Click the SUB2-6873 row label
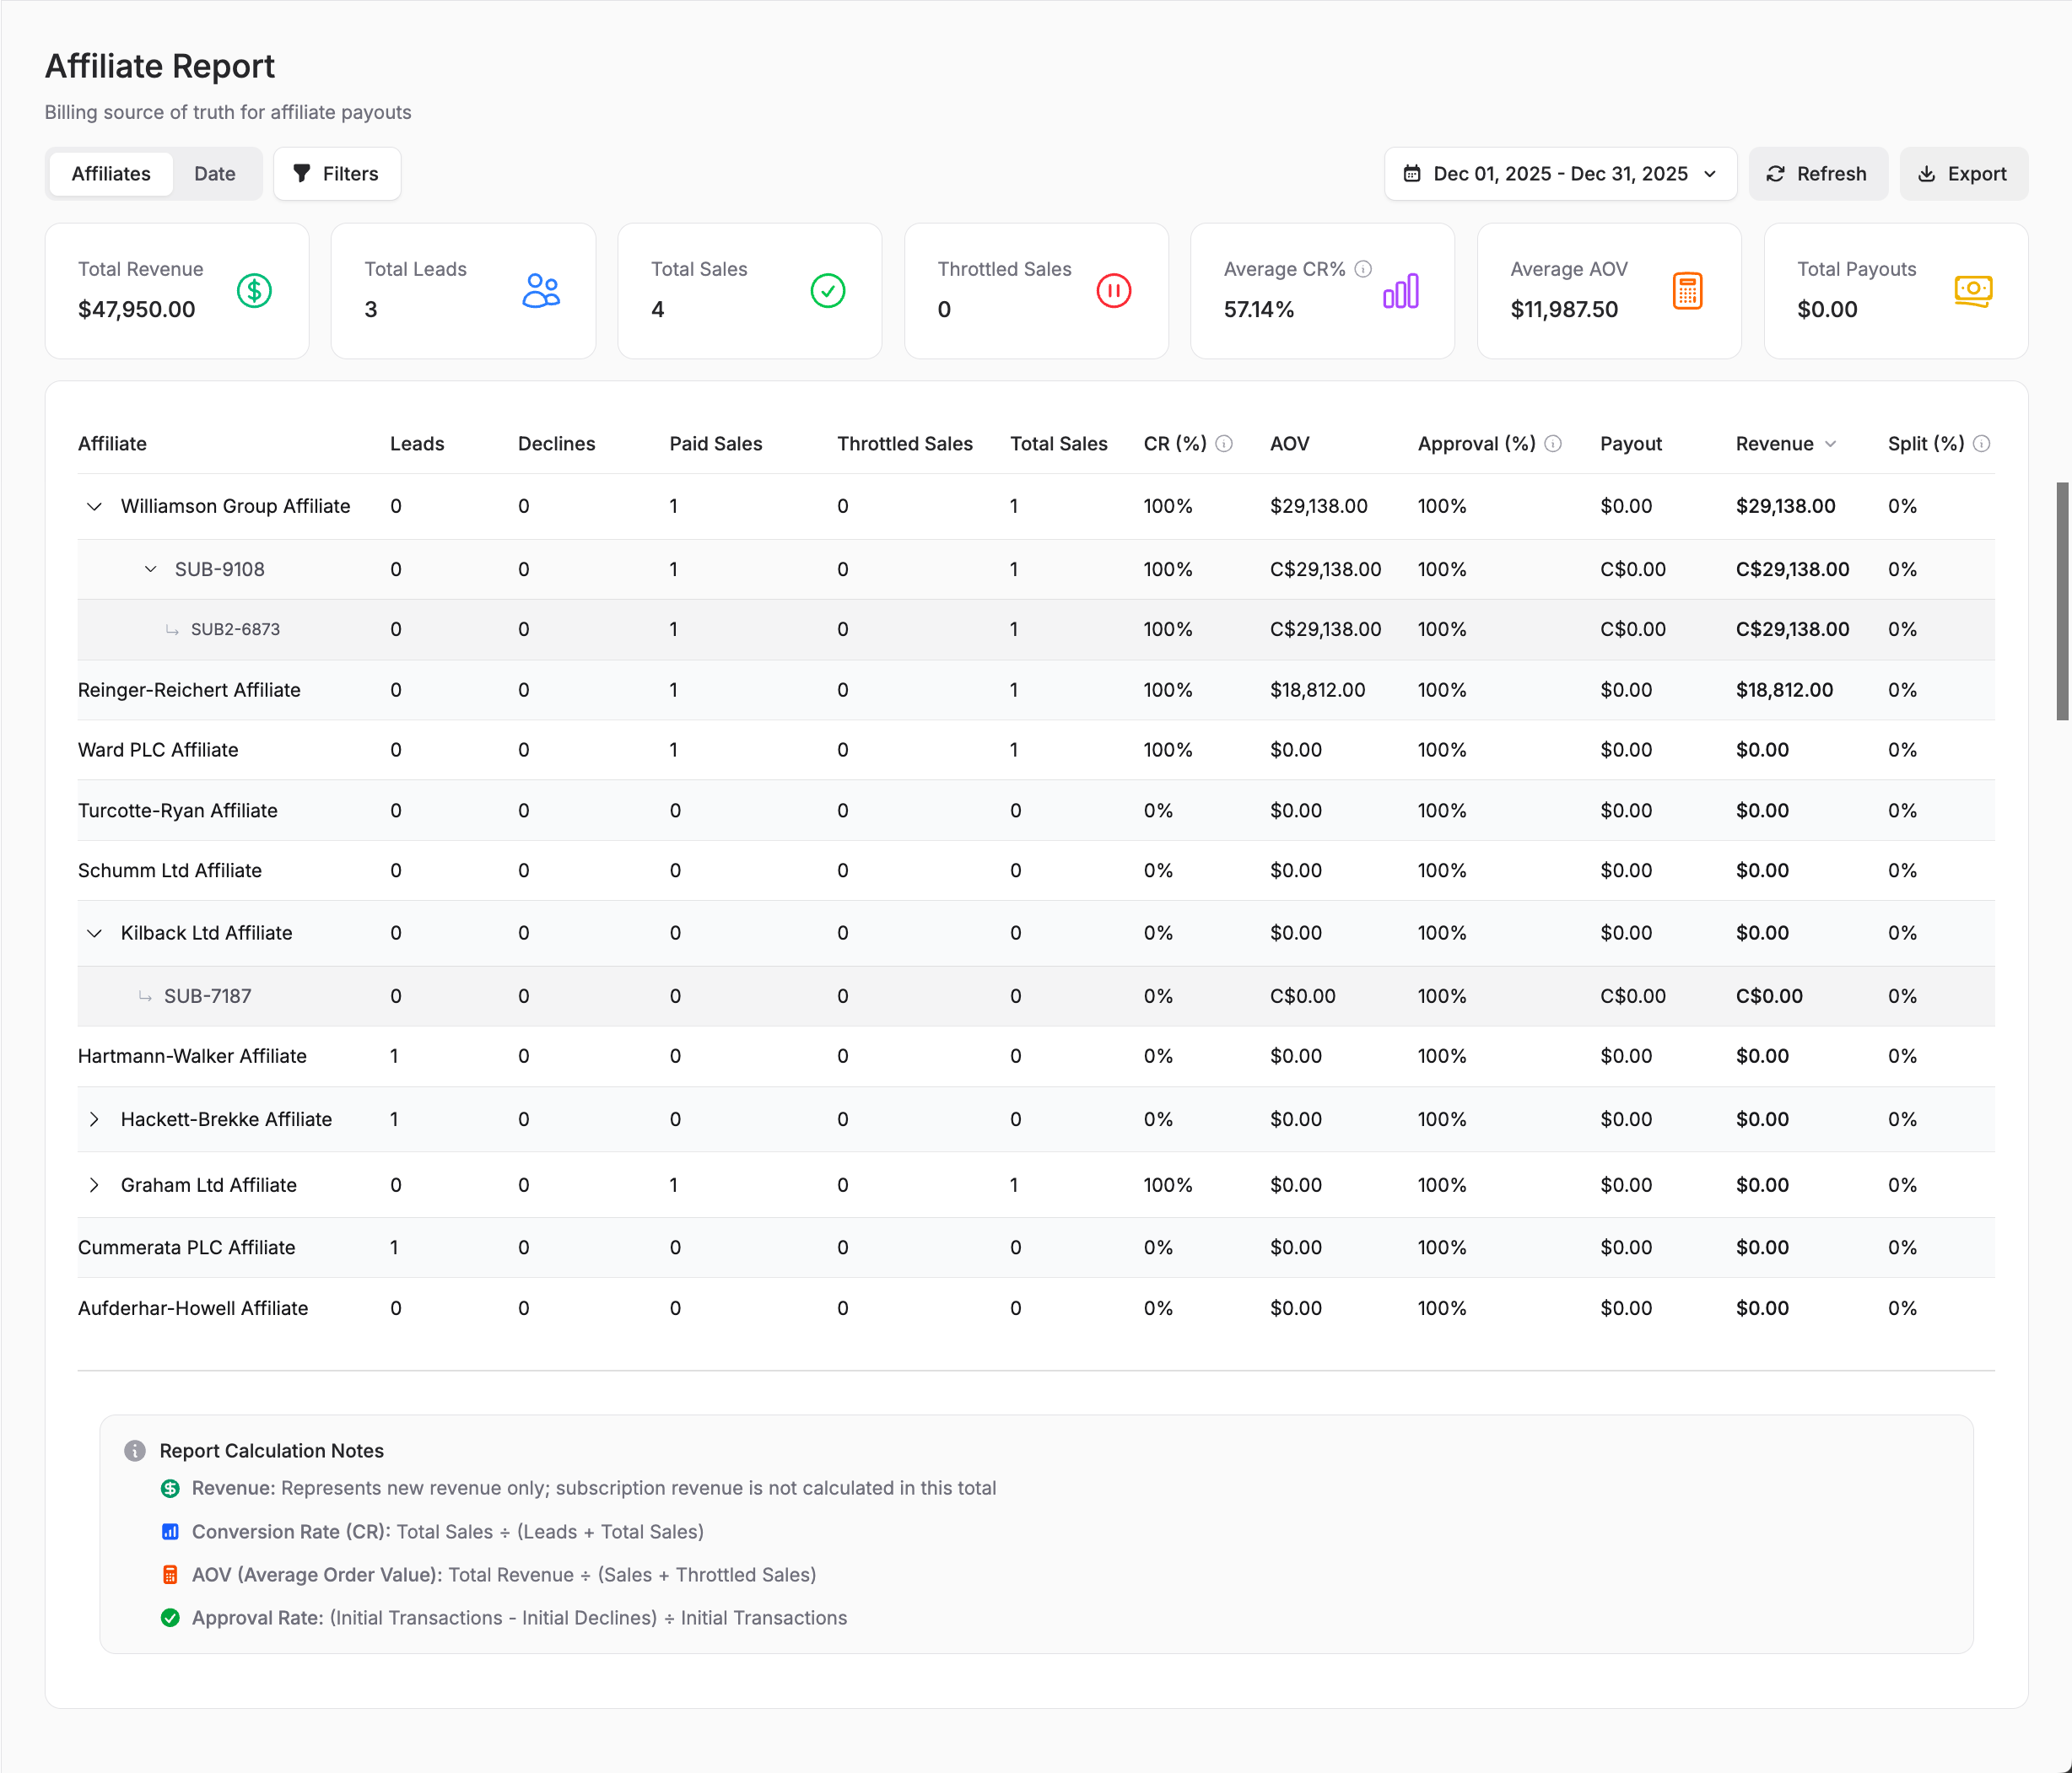 [x=235, y=630]
